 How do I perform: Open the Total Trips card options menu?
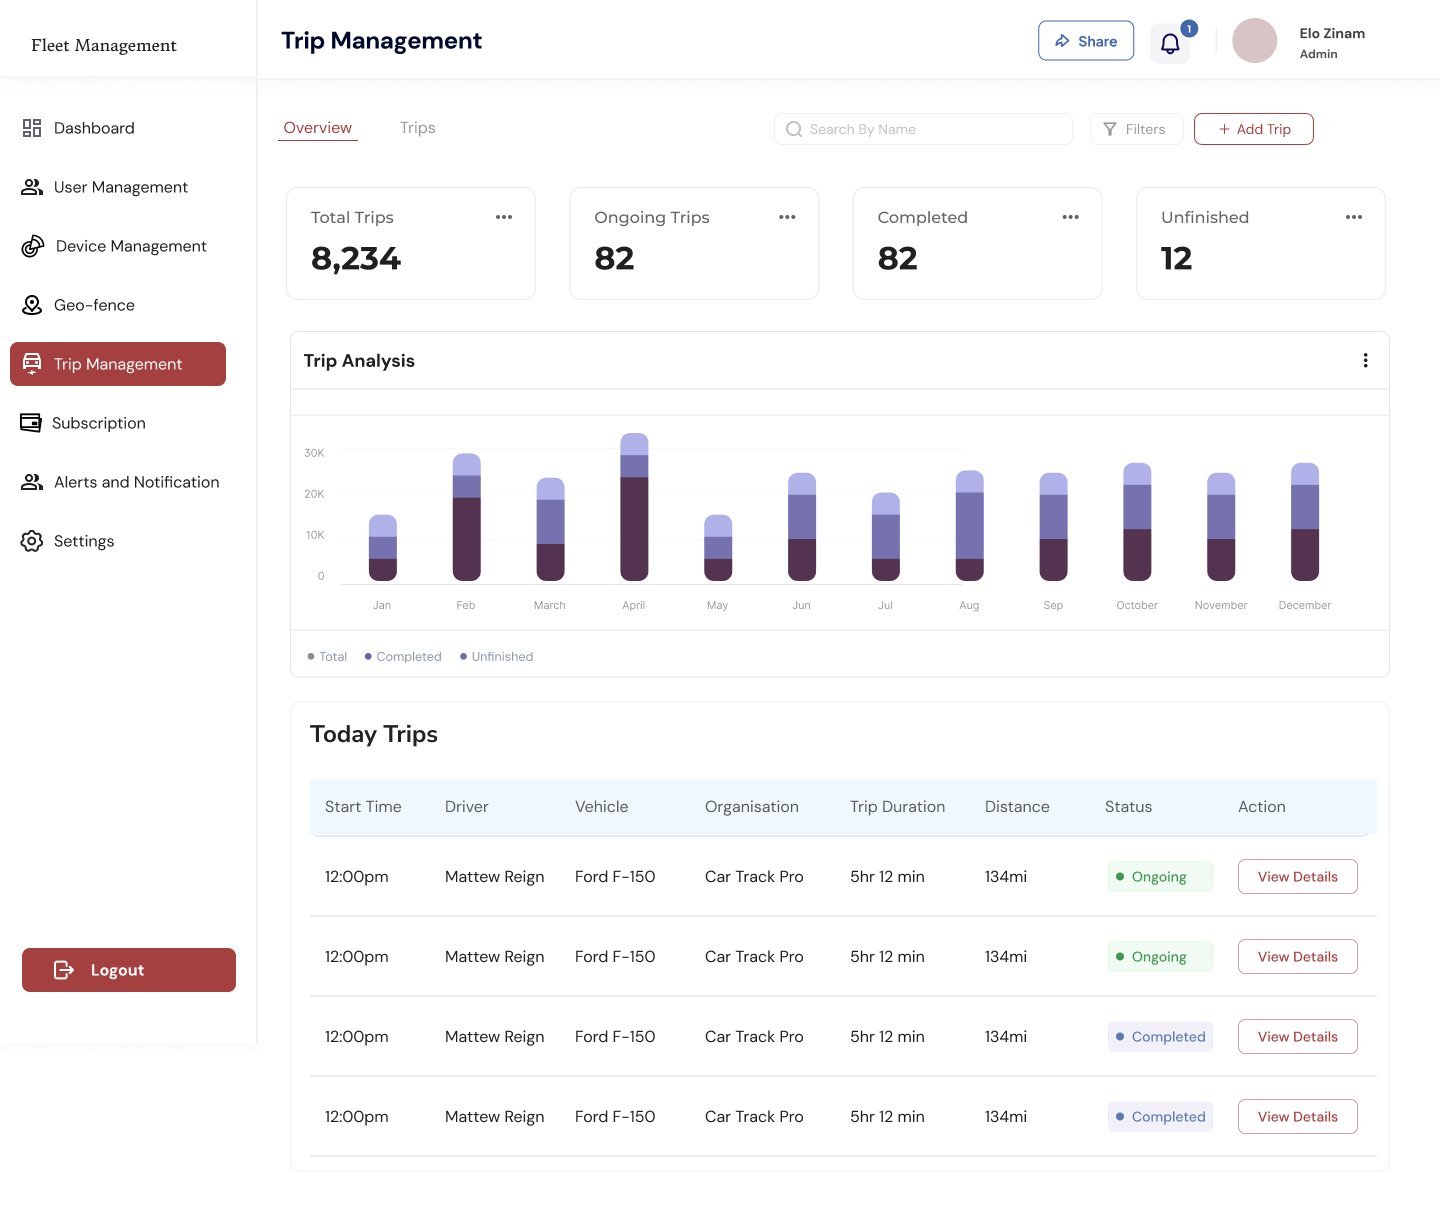coord(504,217)
